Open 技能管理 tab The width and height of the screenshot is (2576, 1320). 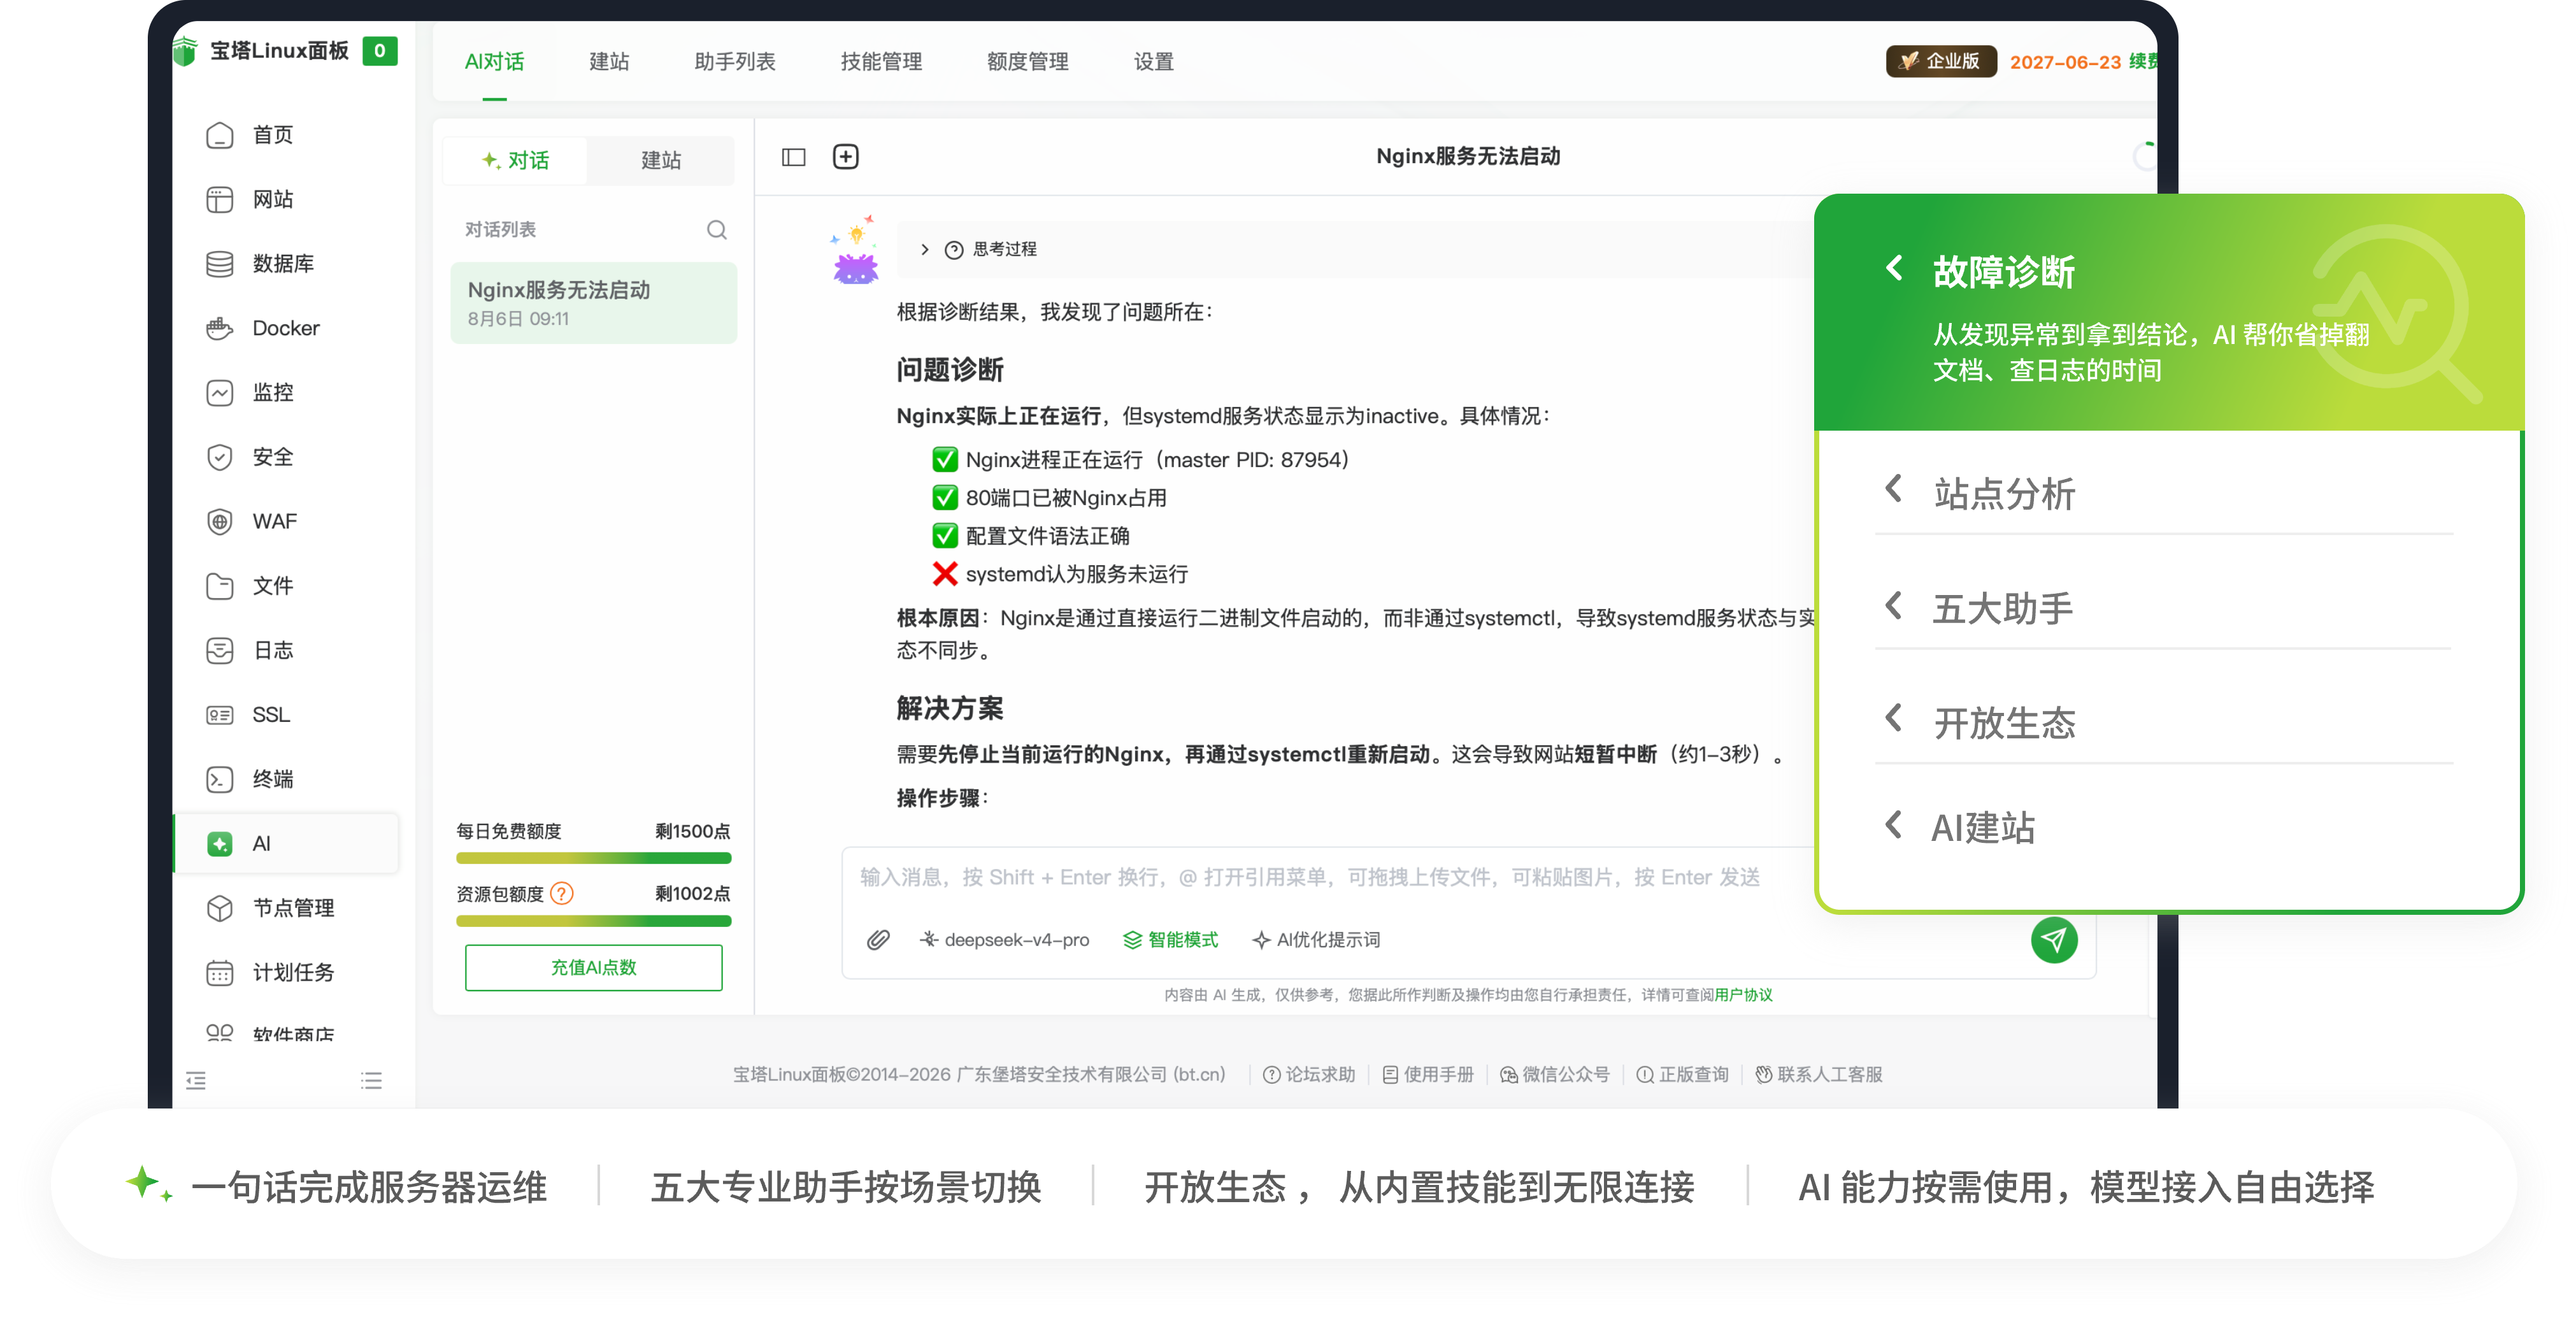881,62
